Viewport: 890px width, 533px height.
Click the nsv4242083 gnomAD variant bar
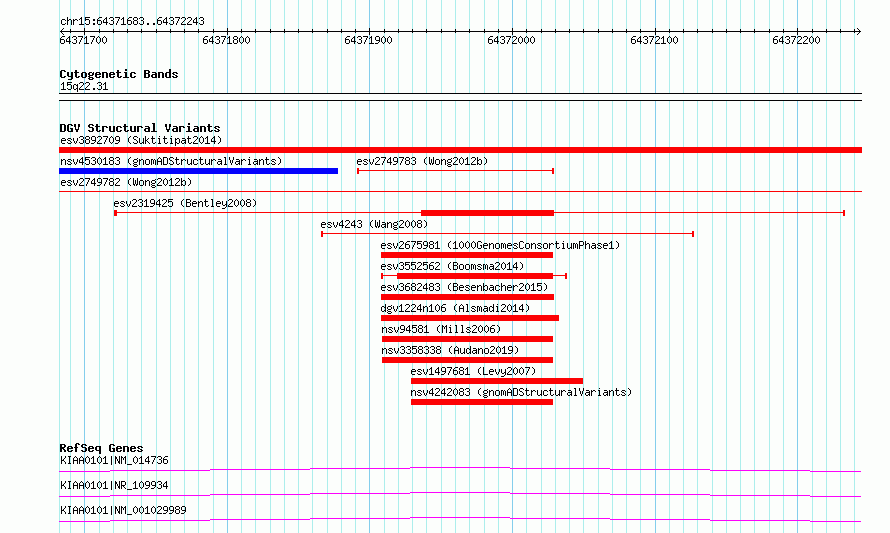point(482,402)
